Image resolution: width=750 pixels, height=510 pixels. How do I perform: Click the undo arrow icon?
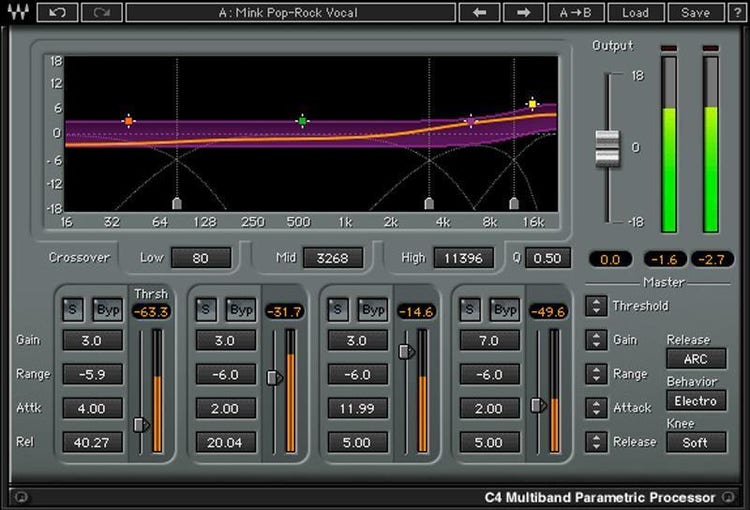click(x=59, y=13)
